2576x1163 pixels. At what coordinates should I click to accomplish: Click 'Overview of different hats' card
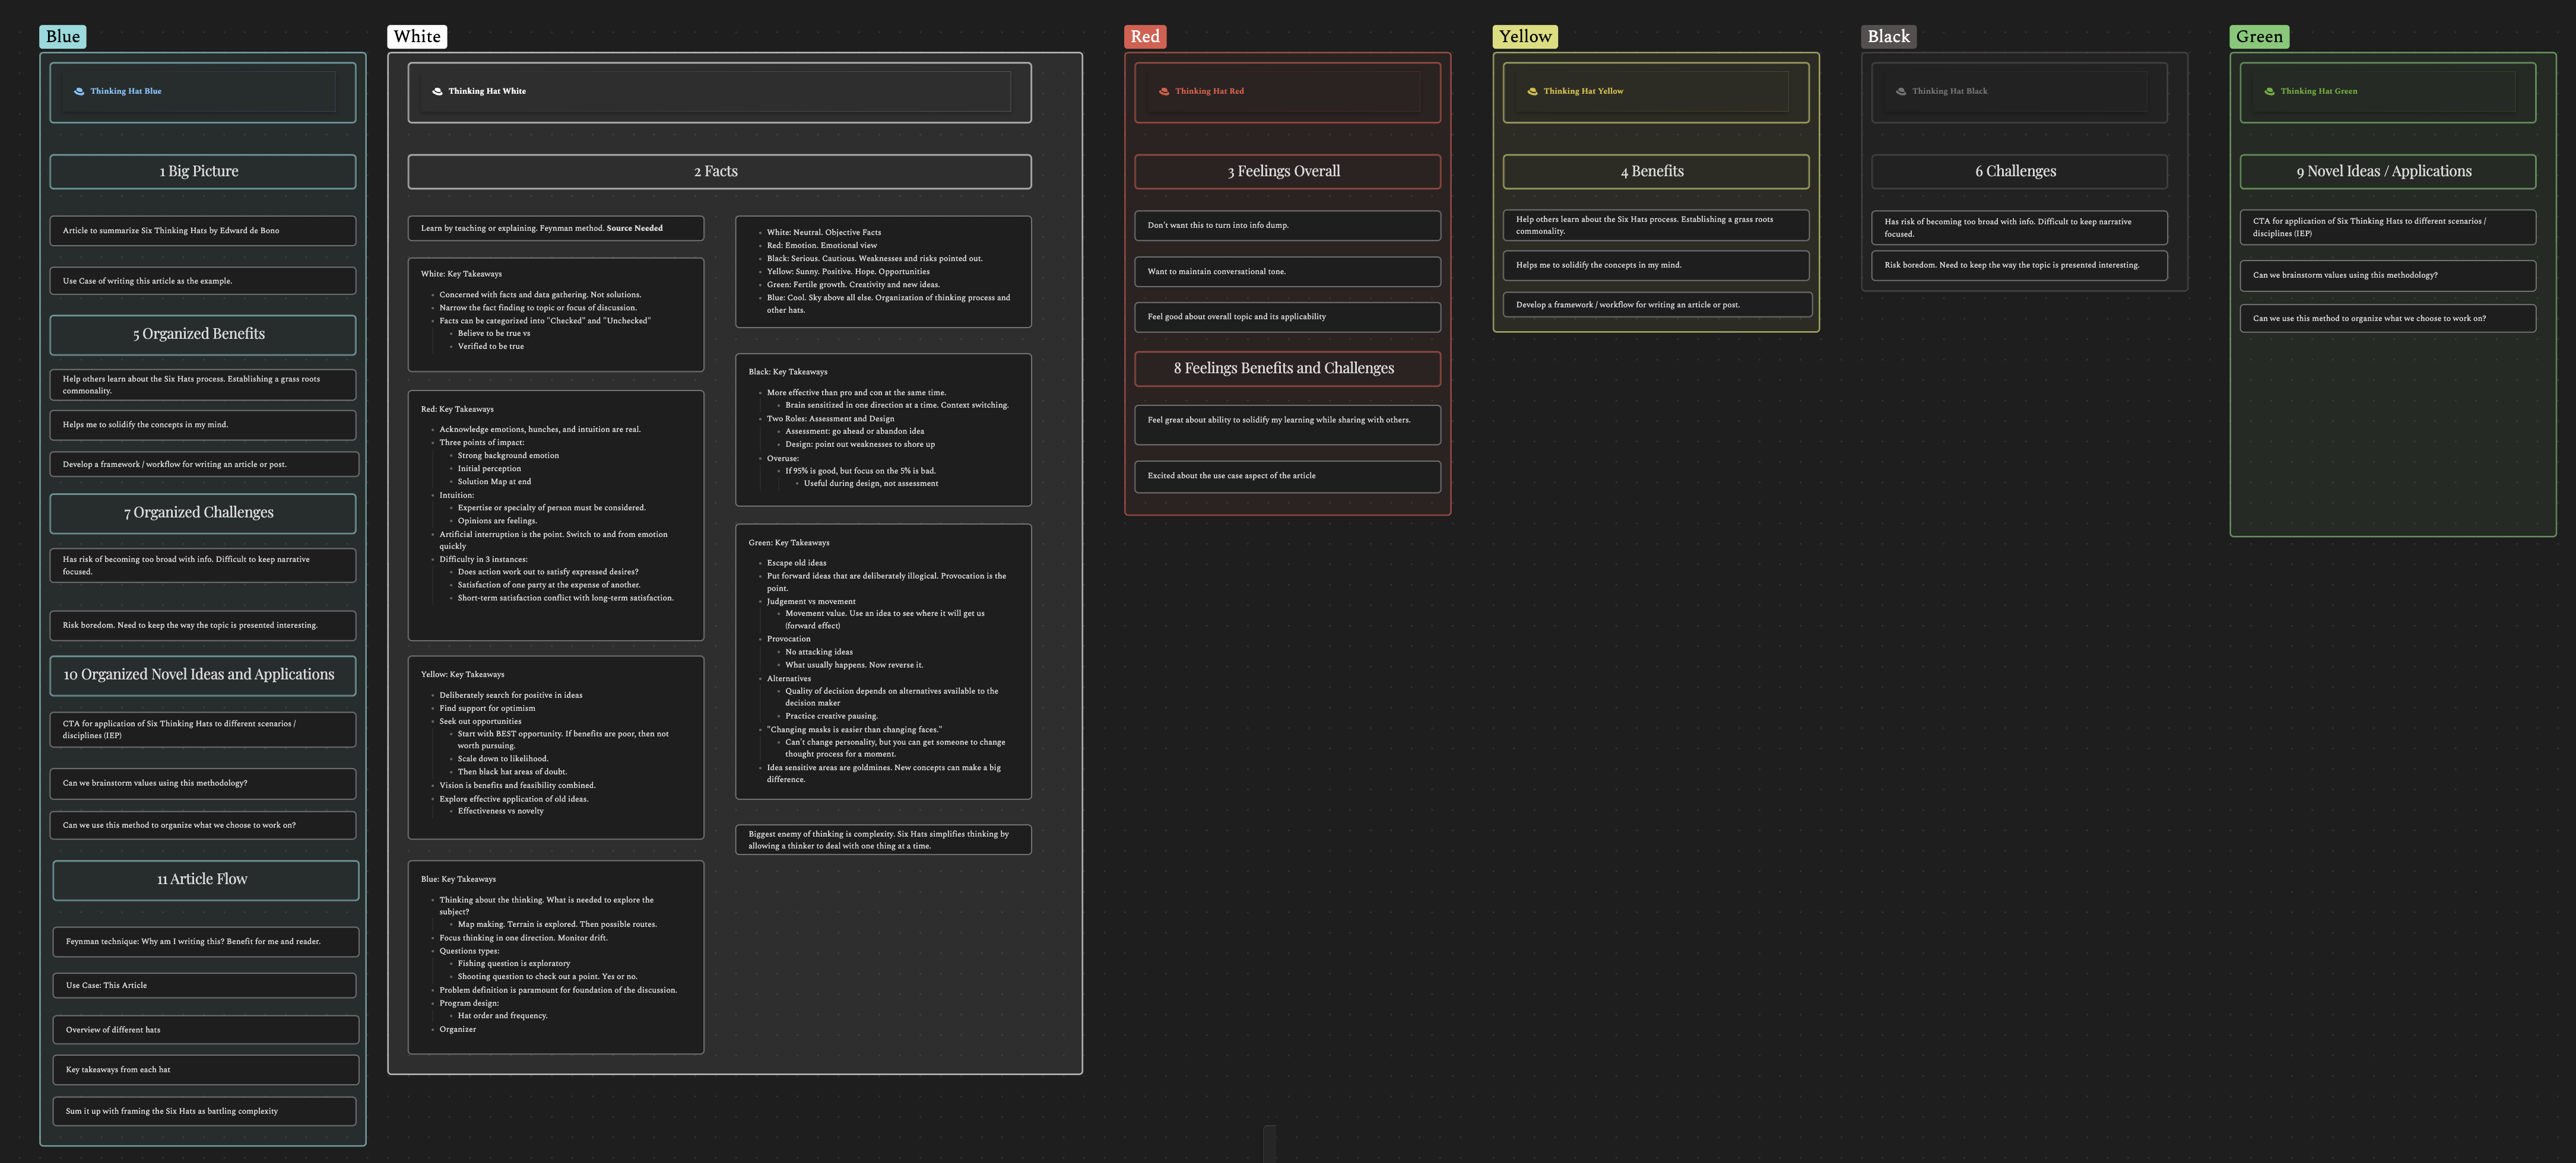[x=205, y=1030]
